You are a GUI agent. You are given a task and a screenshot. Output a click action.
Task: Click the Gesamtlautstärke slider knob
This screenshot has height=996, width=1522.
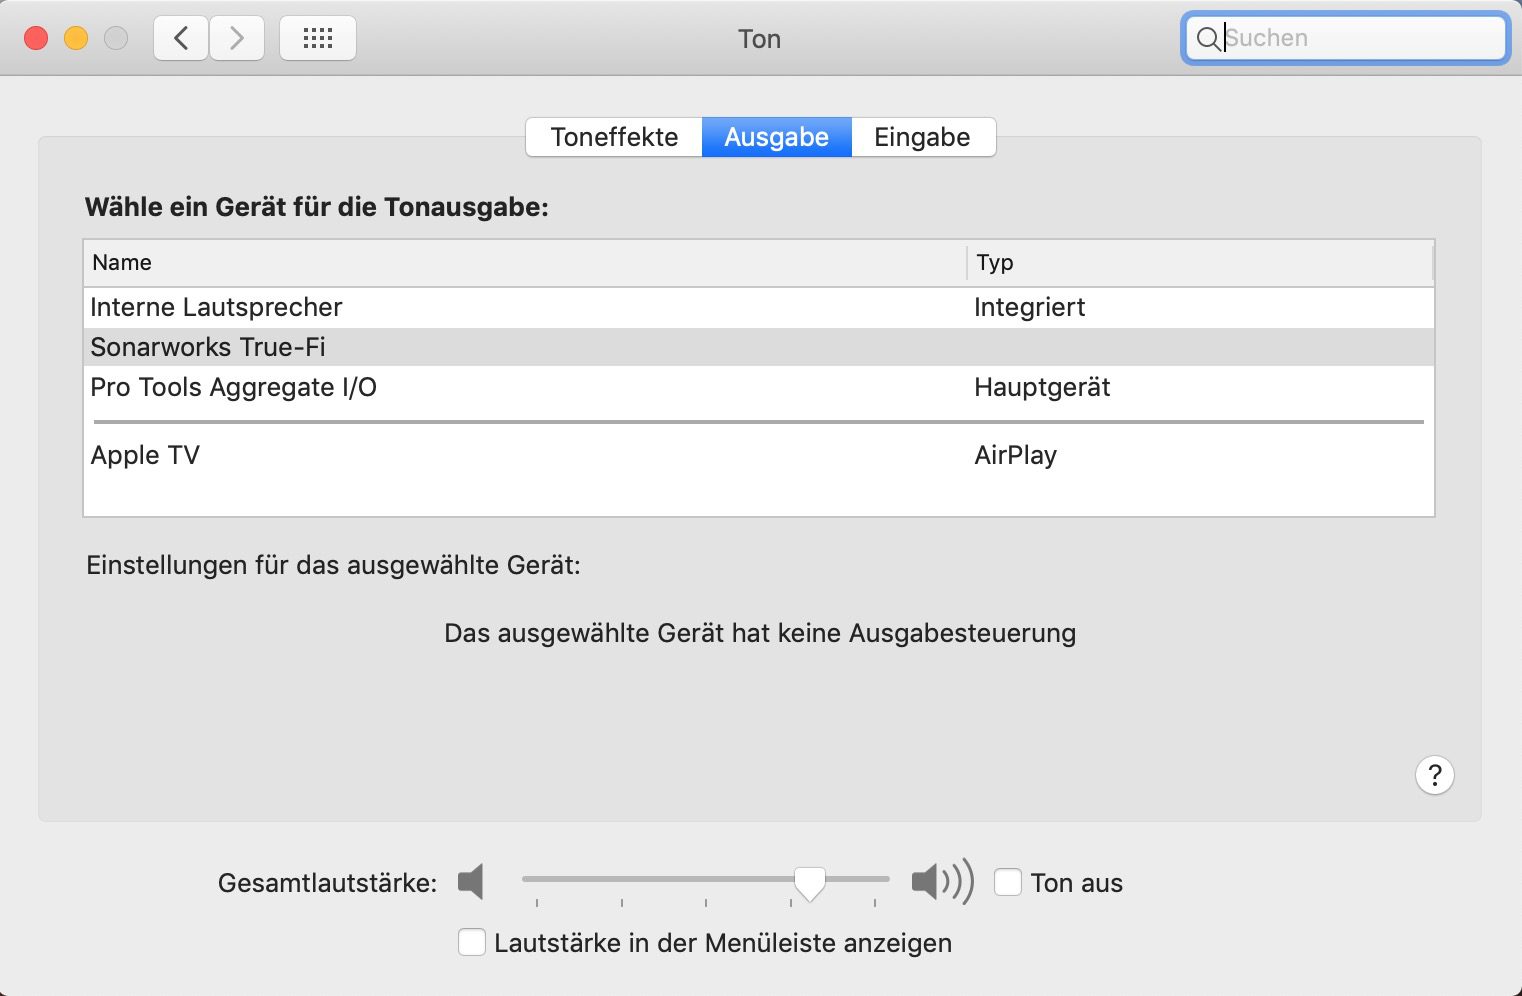[x=809, y=882]
